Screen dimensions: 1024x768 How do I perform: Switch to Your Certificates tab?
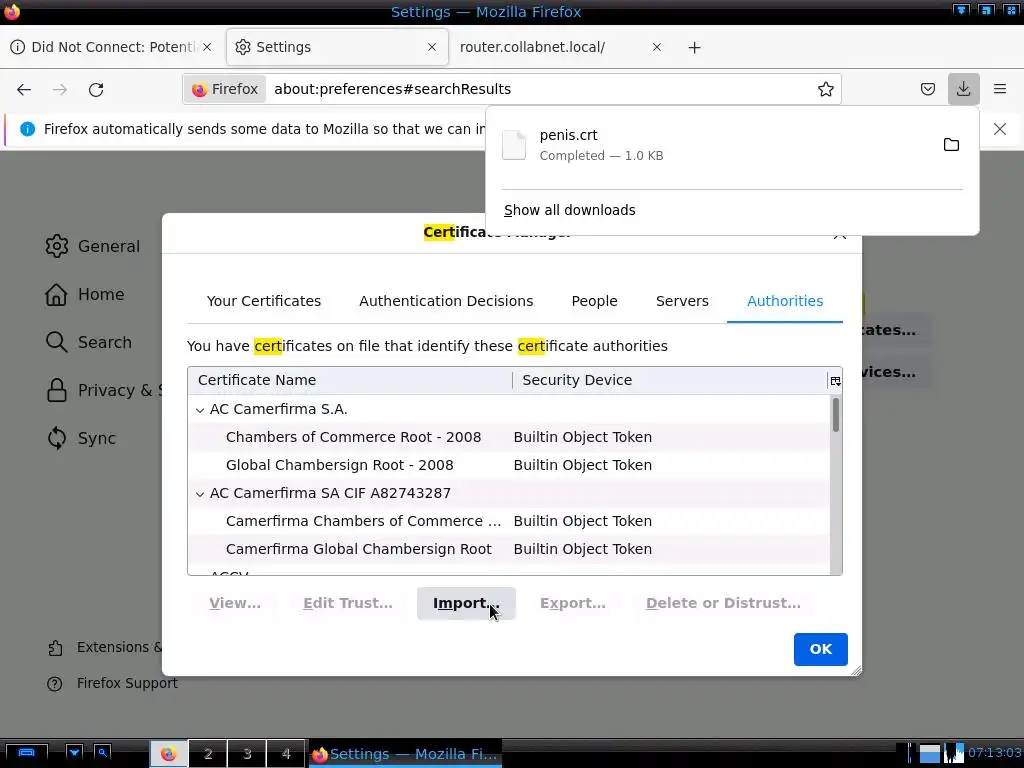click(x=264, y=301)
